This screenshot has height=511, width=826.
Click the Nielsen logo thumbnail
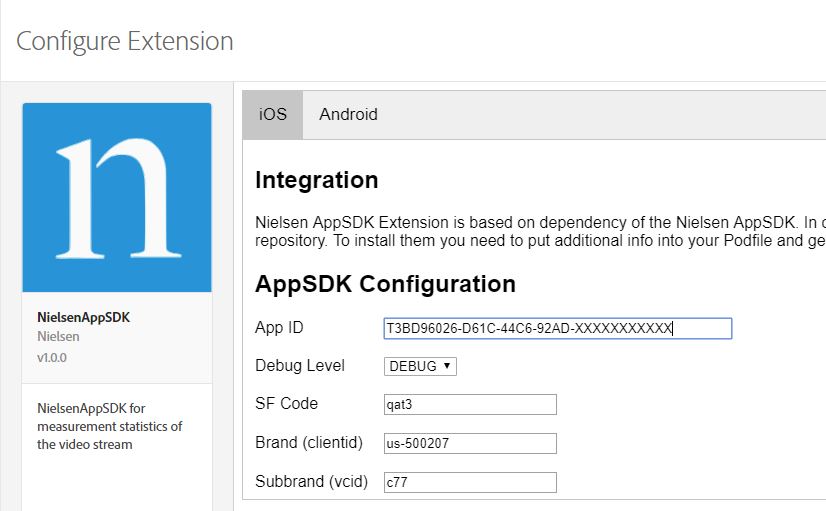pos(117,198)
